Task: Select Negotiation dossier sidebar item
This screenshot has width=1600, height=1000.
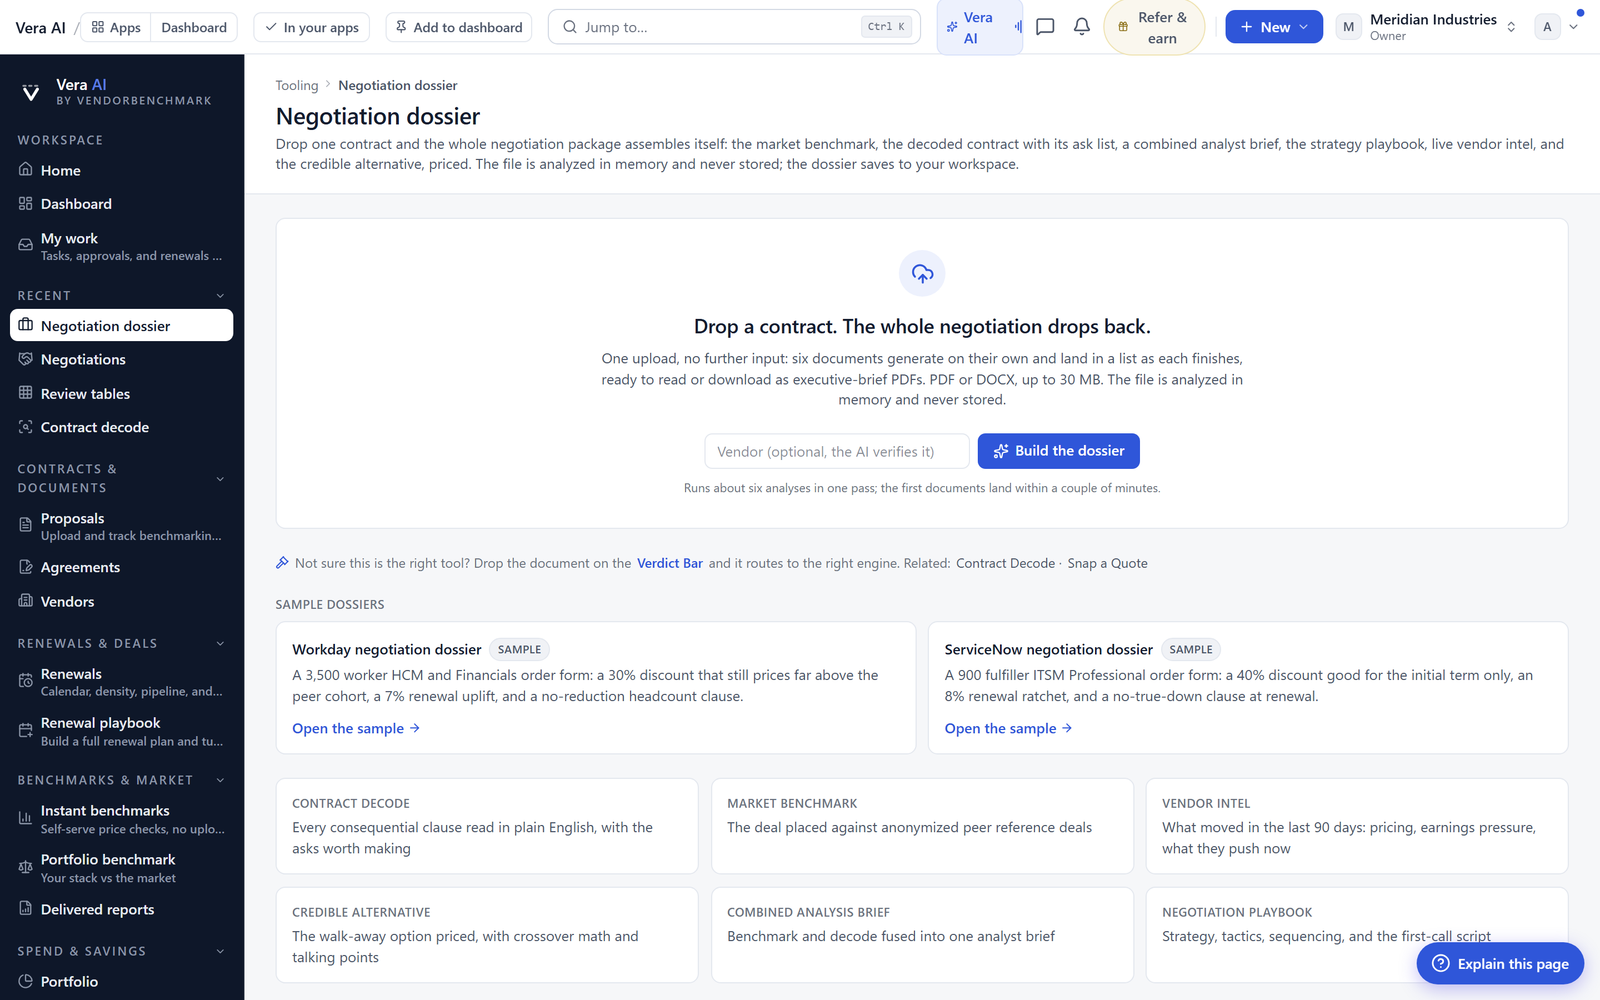Action: point(122,325)
